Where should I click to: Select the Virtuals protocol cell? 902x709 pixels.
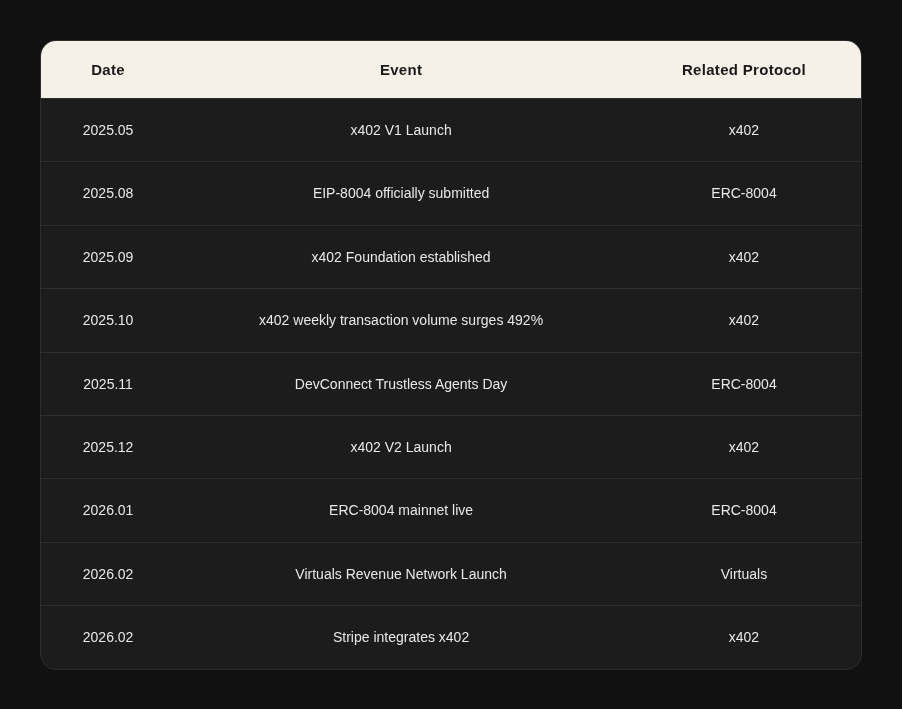pos(743,574)
